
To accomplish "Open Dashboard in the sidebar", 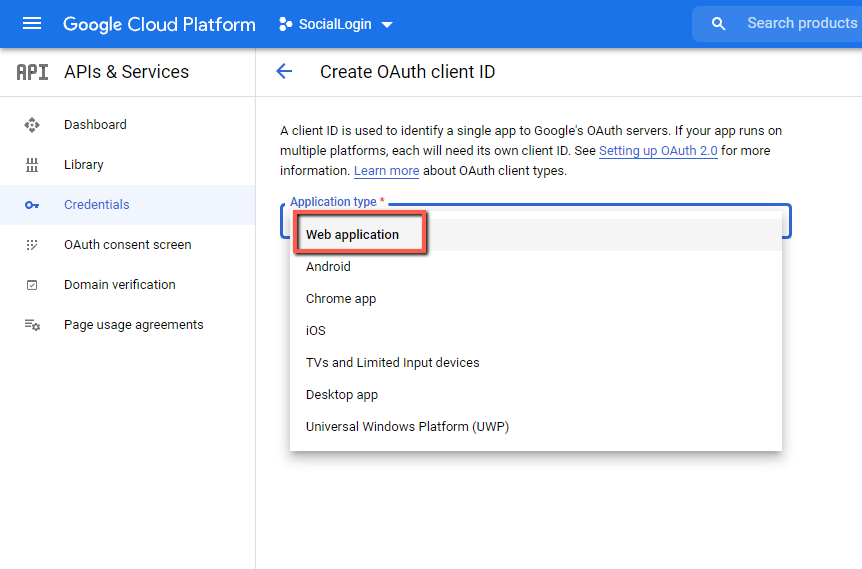I will [95, 125].
